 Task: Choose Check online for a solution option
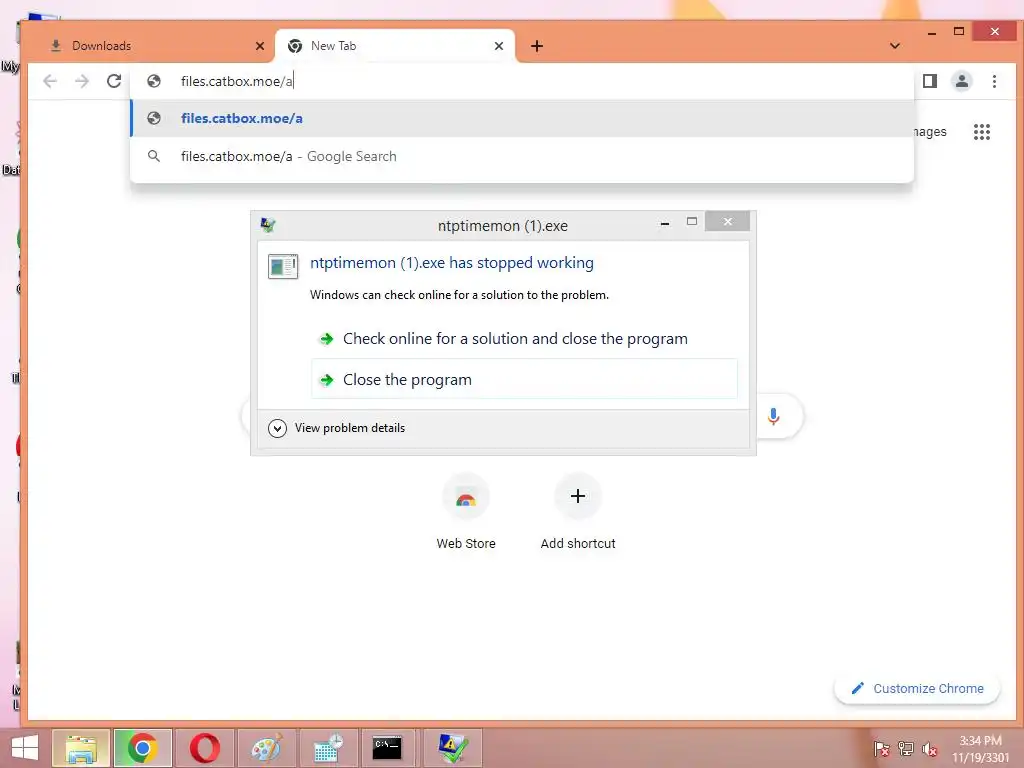pyautogui.click(x=524, y=338)
